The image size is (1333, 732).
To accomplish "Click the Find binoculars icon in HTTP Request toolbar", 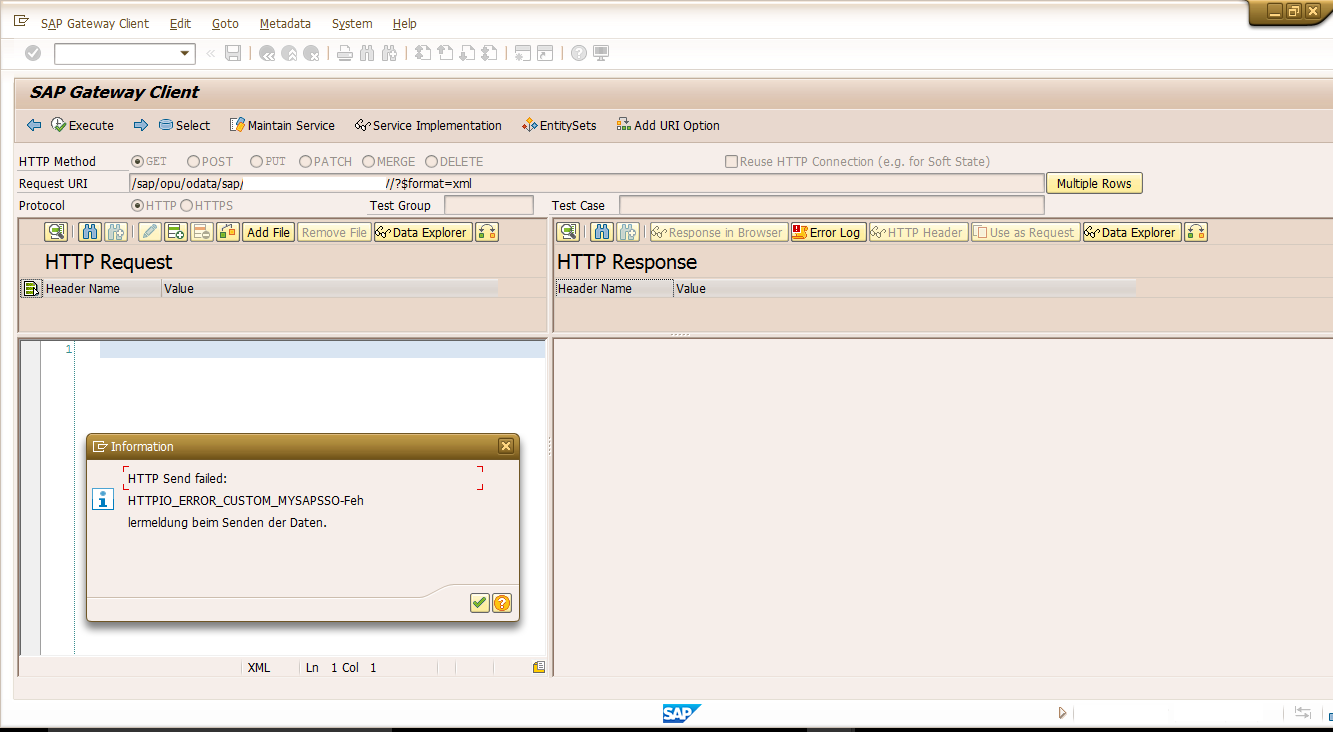I will 90,232.
